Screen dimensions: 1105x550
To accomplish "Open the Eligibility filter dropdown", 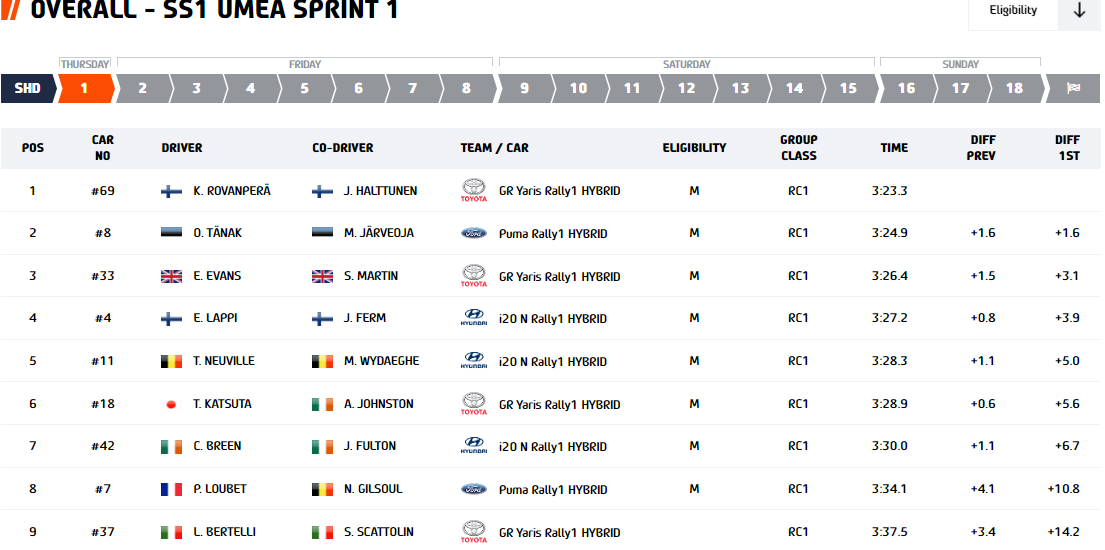I will (1013, 11).
